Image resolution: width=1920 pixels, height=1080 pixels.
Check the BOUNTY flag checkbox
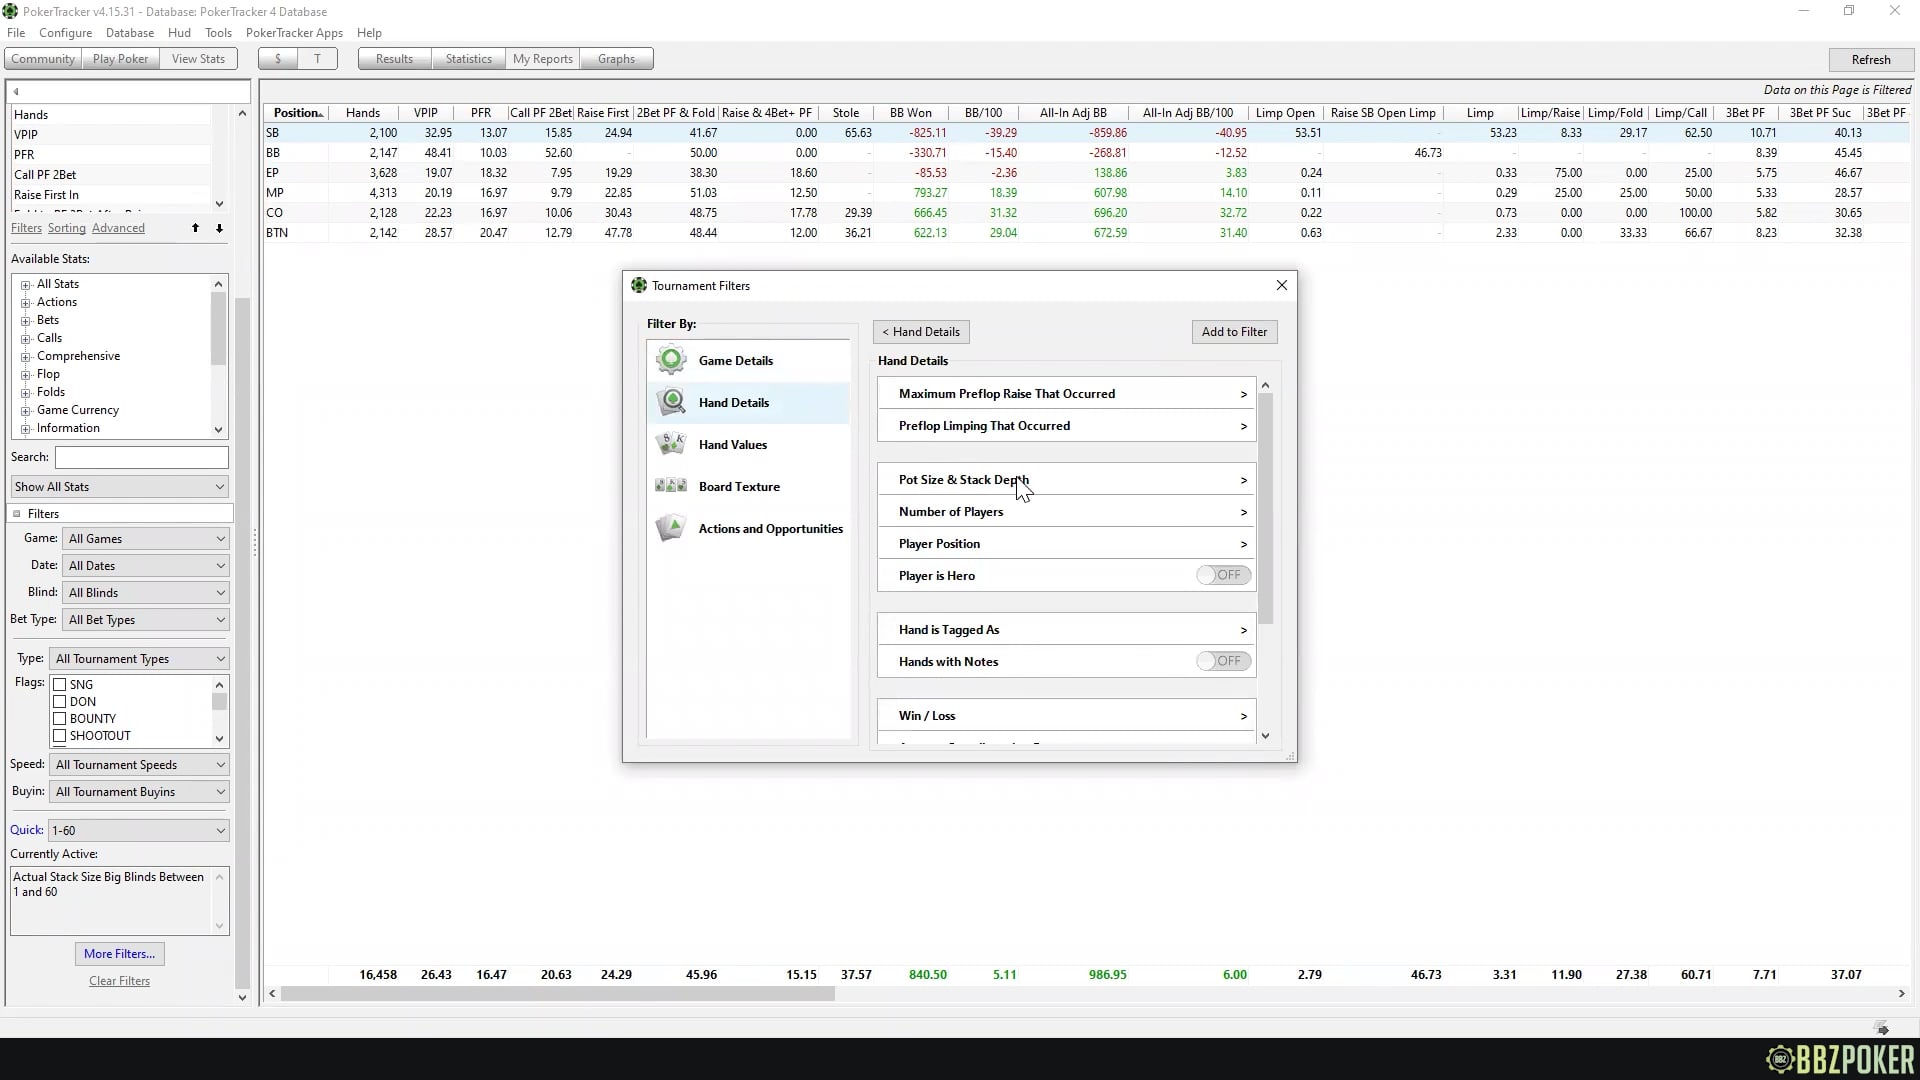click(x=61, y=718)
